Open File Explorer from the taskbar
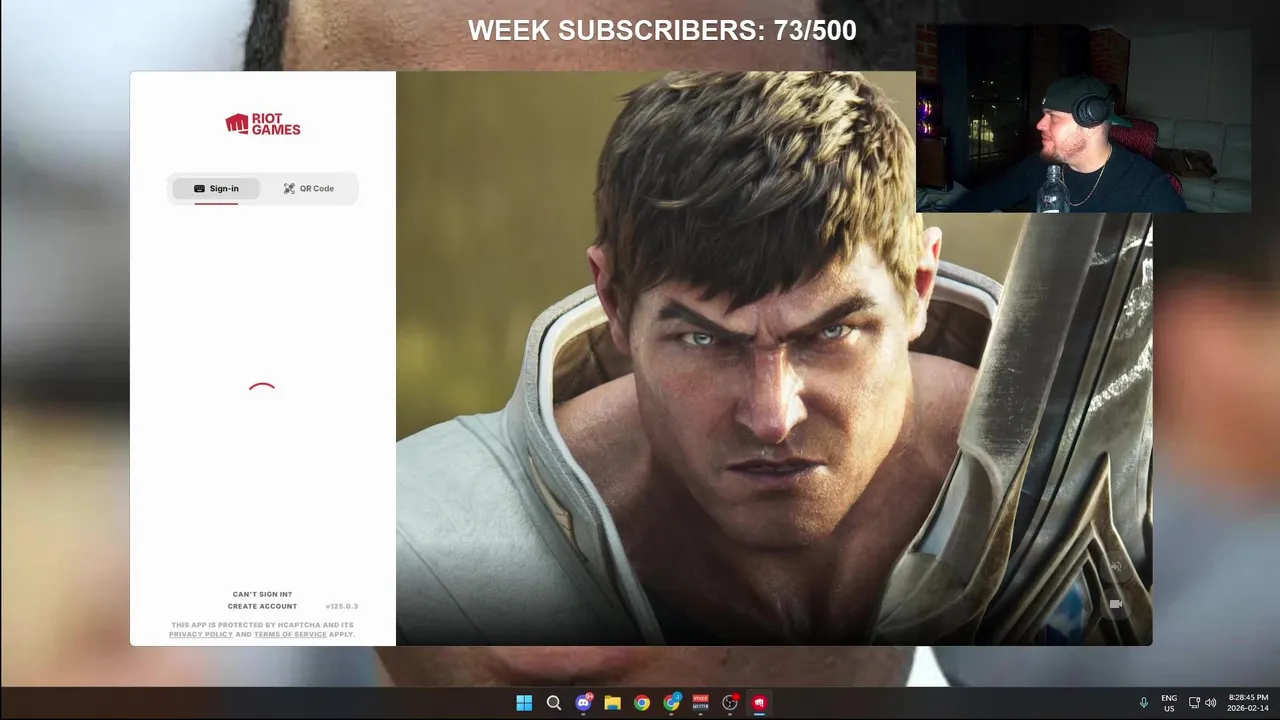The height and width of the screenshot is (720, 1280). pos(612,703)
